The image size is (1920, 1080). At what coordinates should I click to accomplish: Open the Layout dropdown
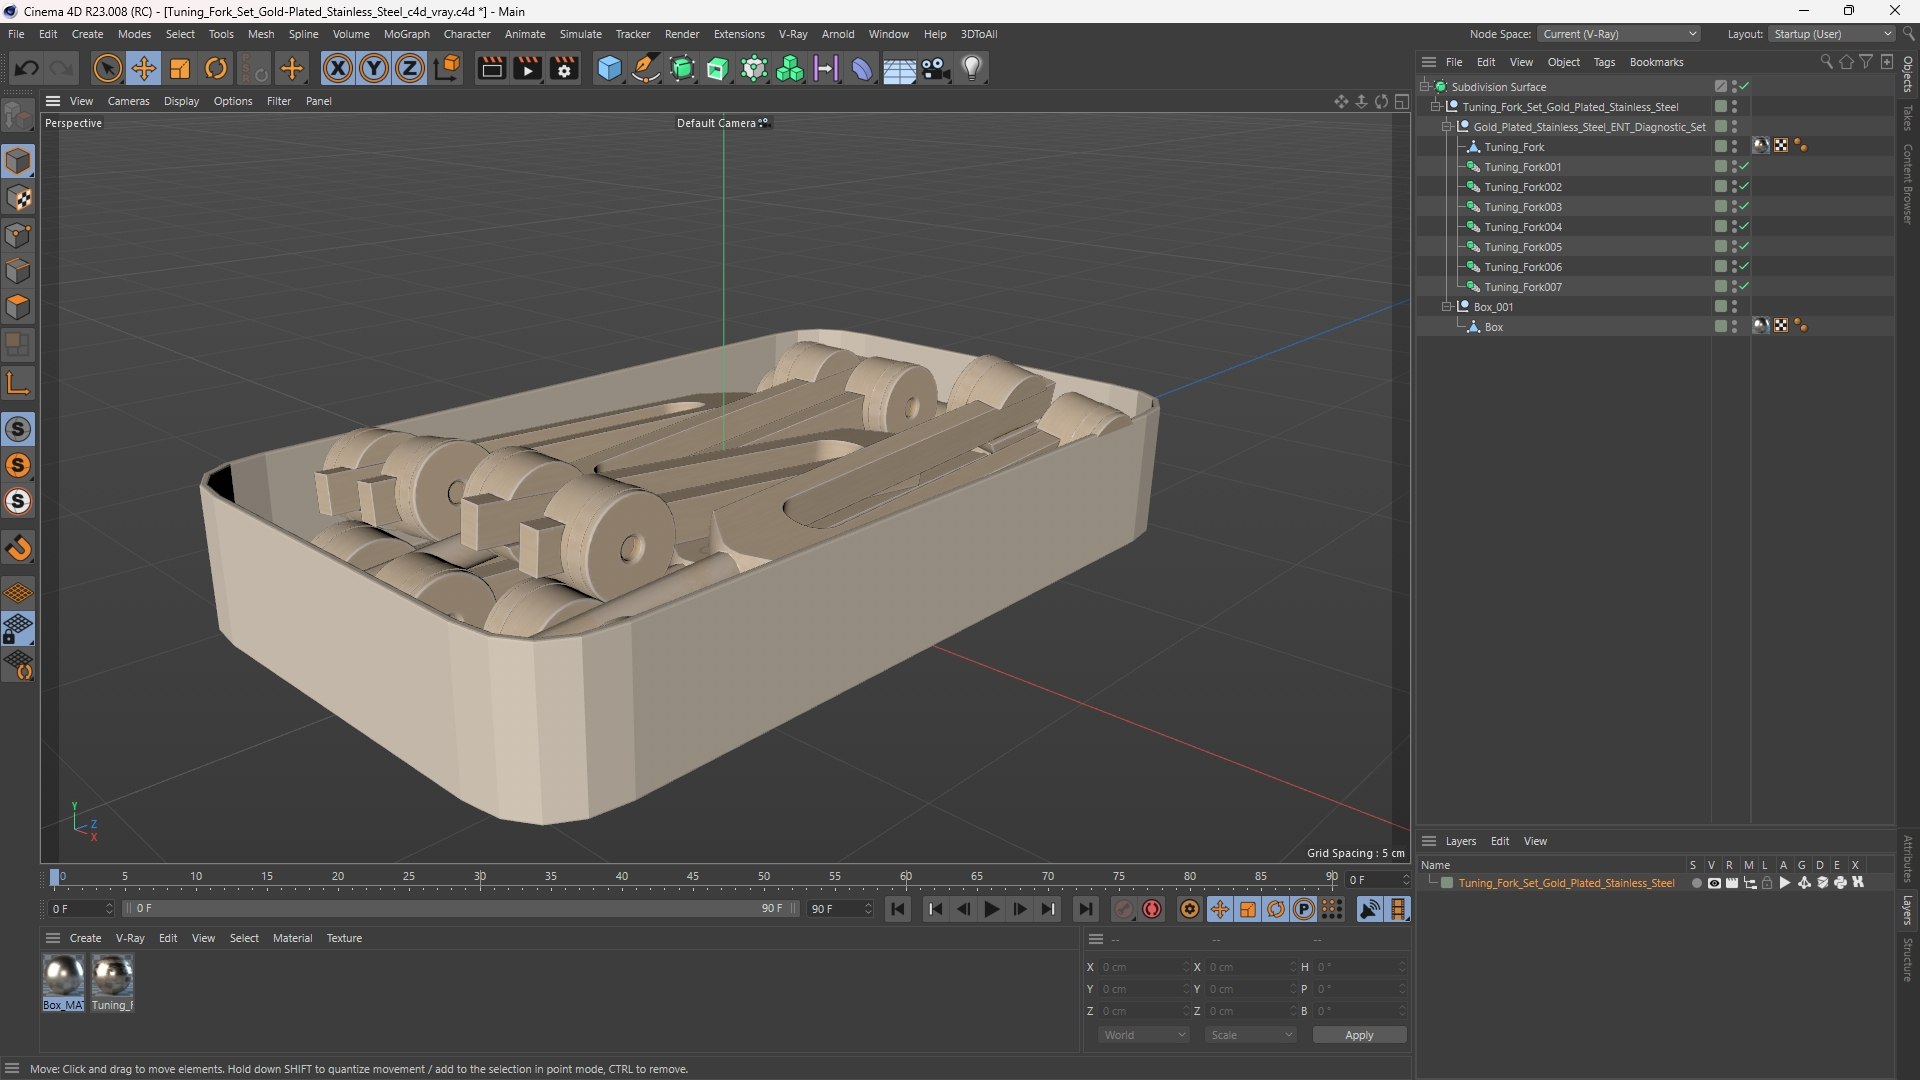point(1832,34)
